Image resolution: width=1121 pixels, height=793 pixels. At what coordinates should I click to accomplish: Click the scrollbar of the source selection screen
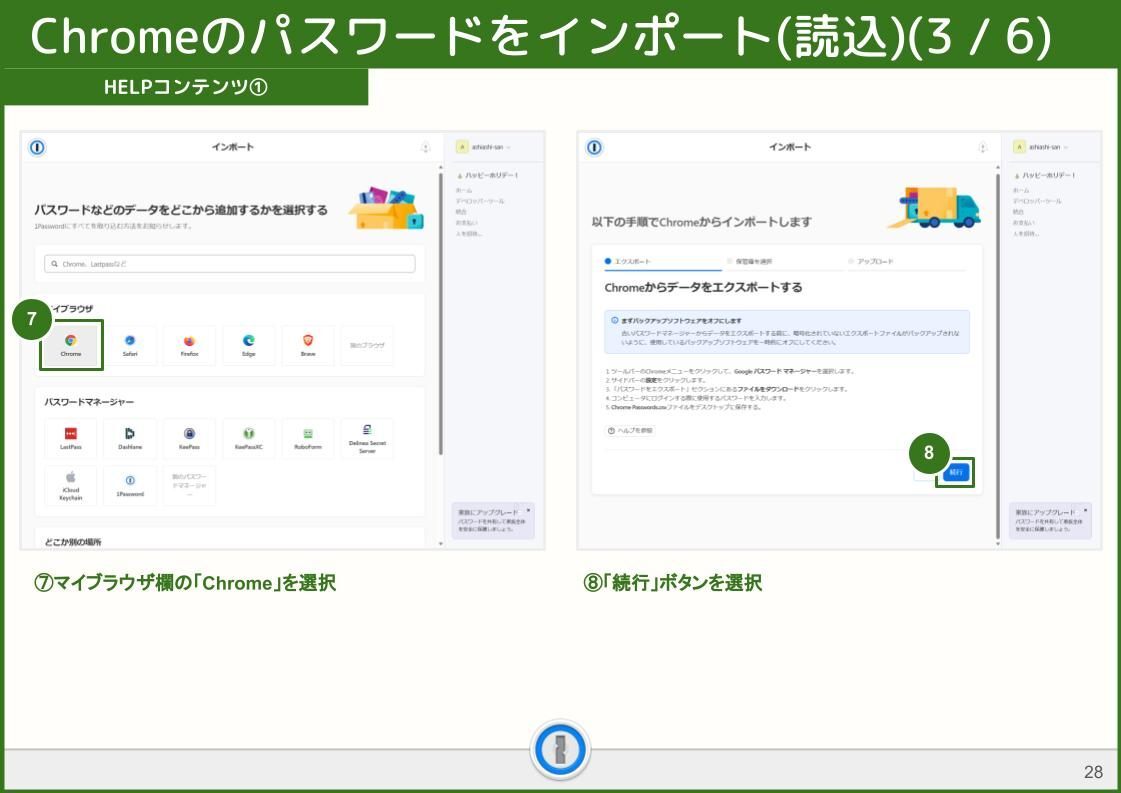[440, 312]
